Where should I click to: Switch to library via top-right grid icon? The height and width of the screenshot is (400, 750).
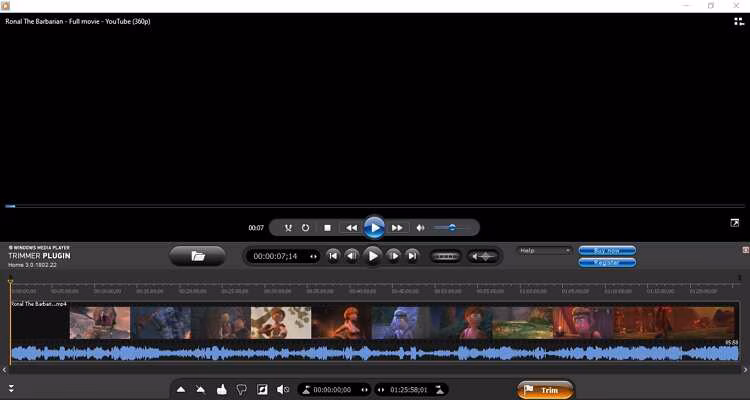click(x=739, y=22)
